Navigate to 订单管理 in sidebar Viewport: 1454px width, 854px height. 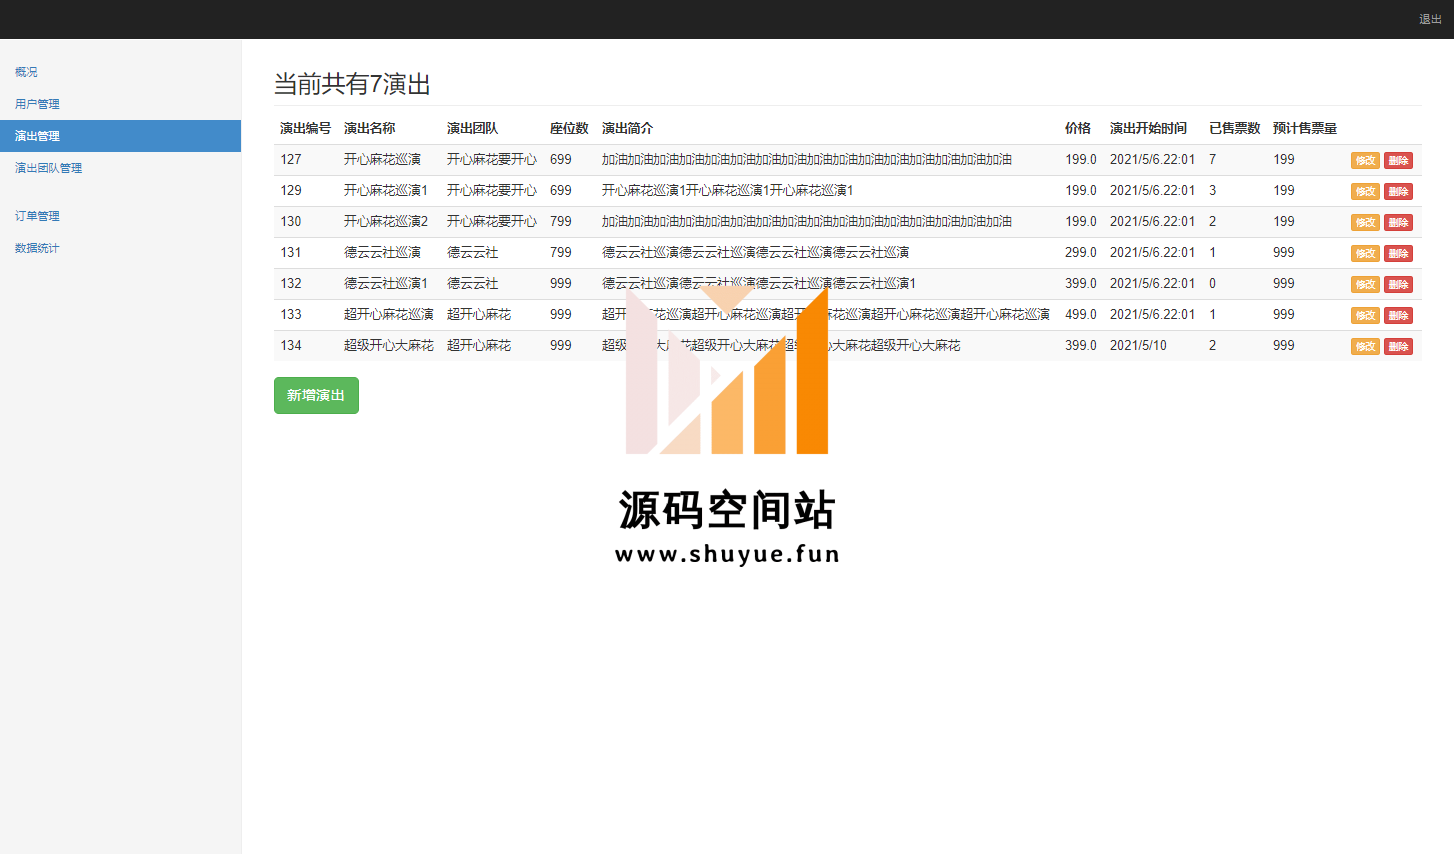[x=37, y=216]
